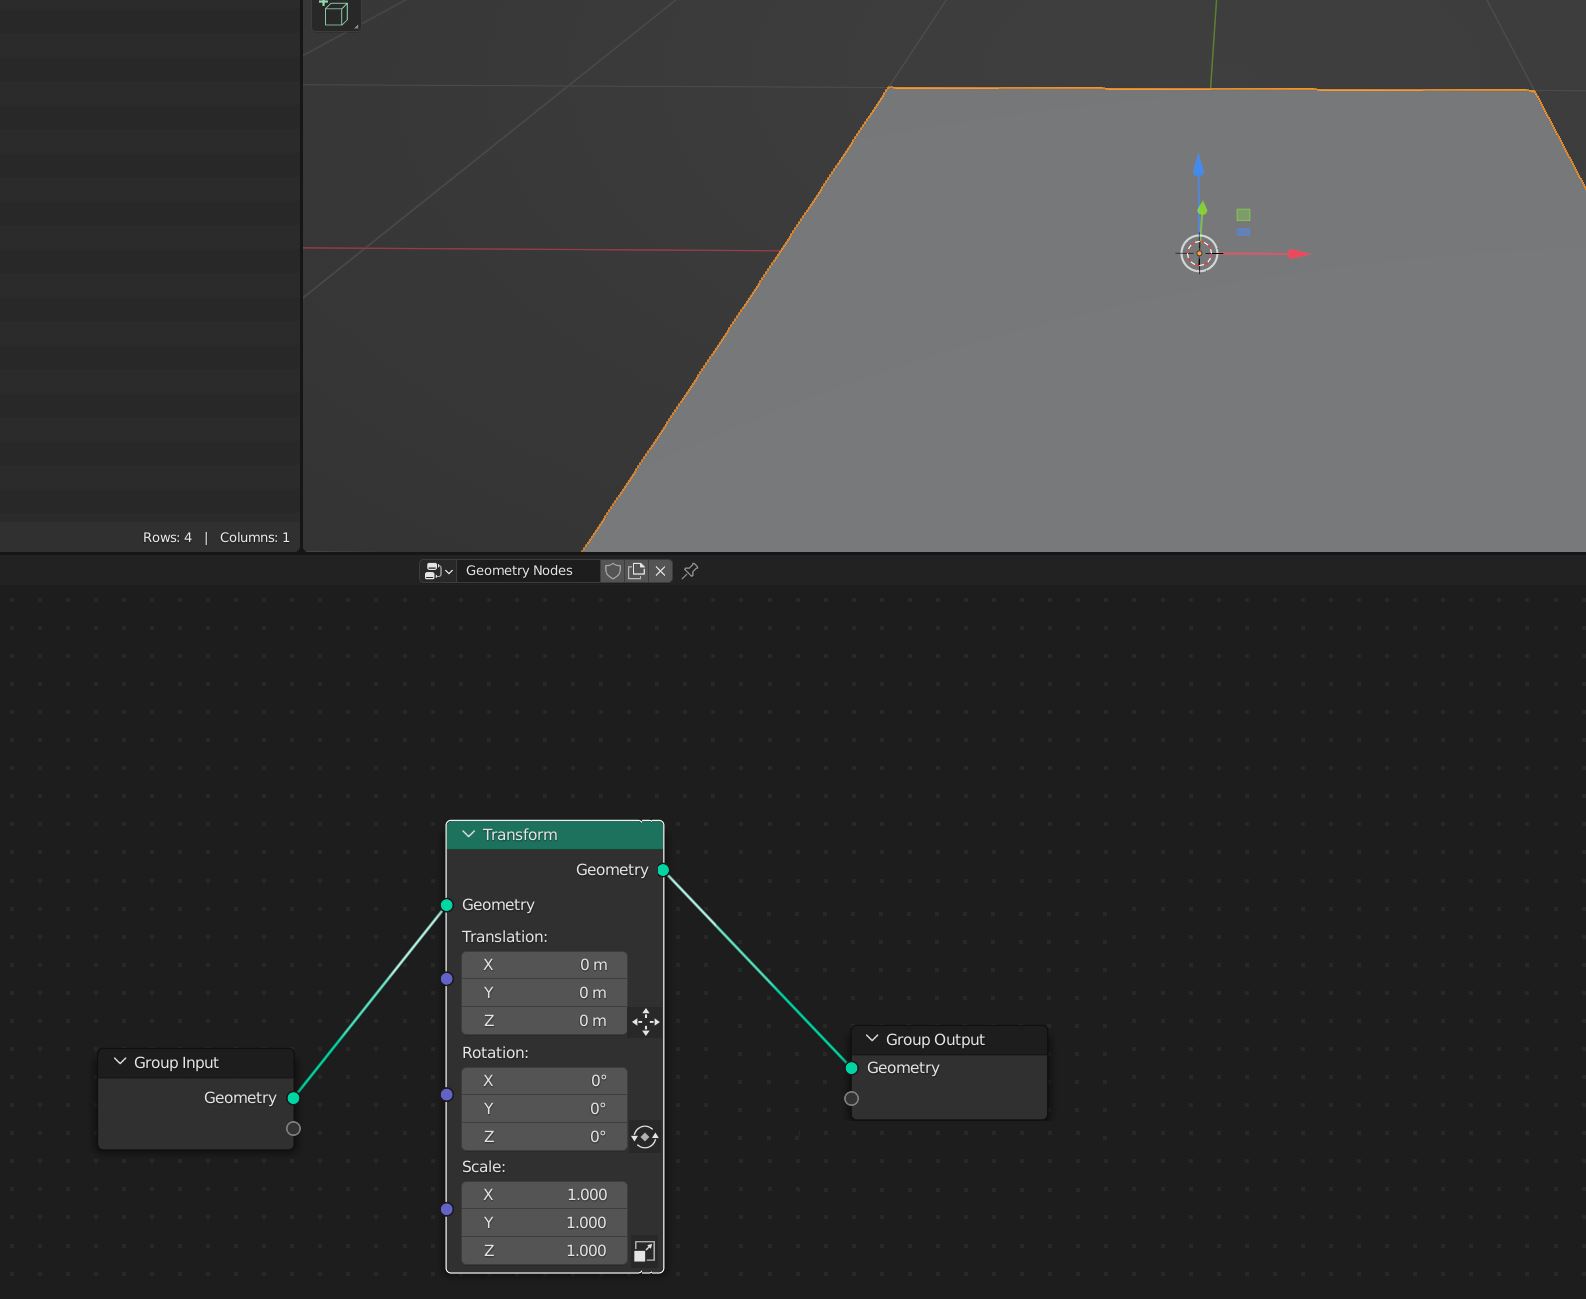
Task: Duplicate the Geometry Nodes node group
Action: click(x=637, y=571)
